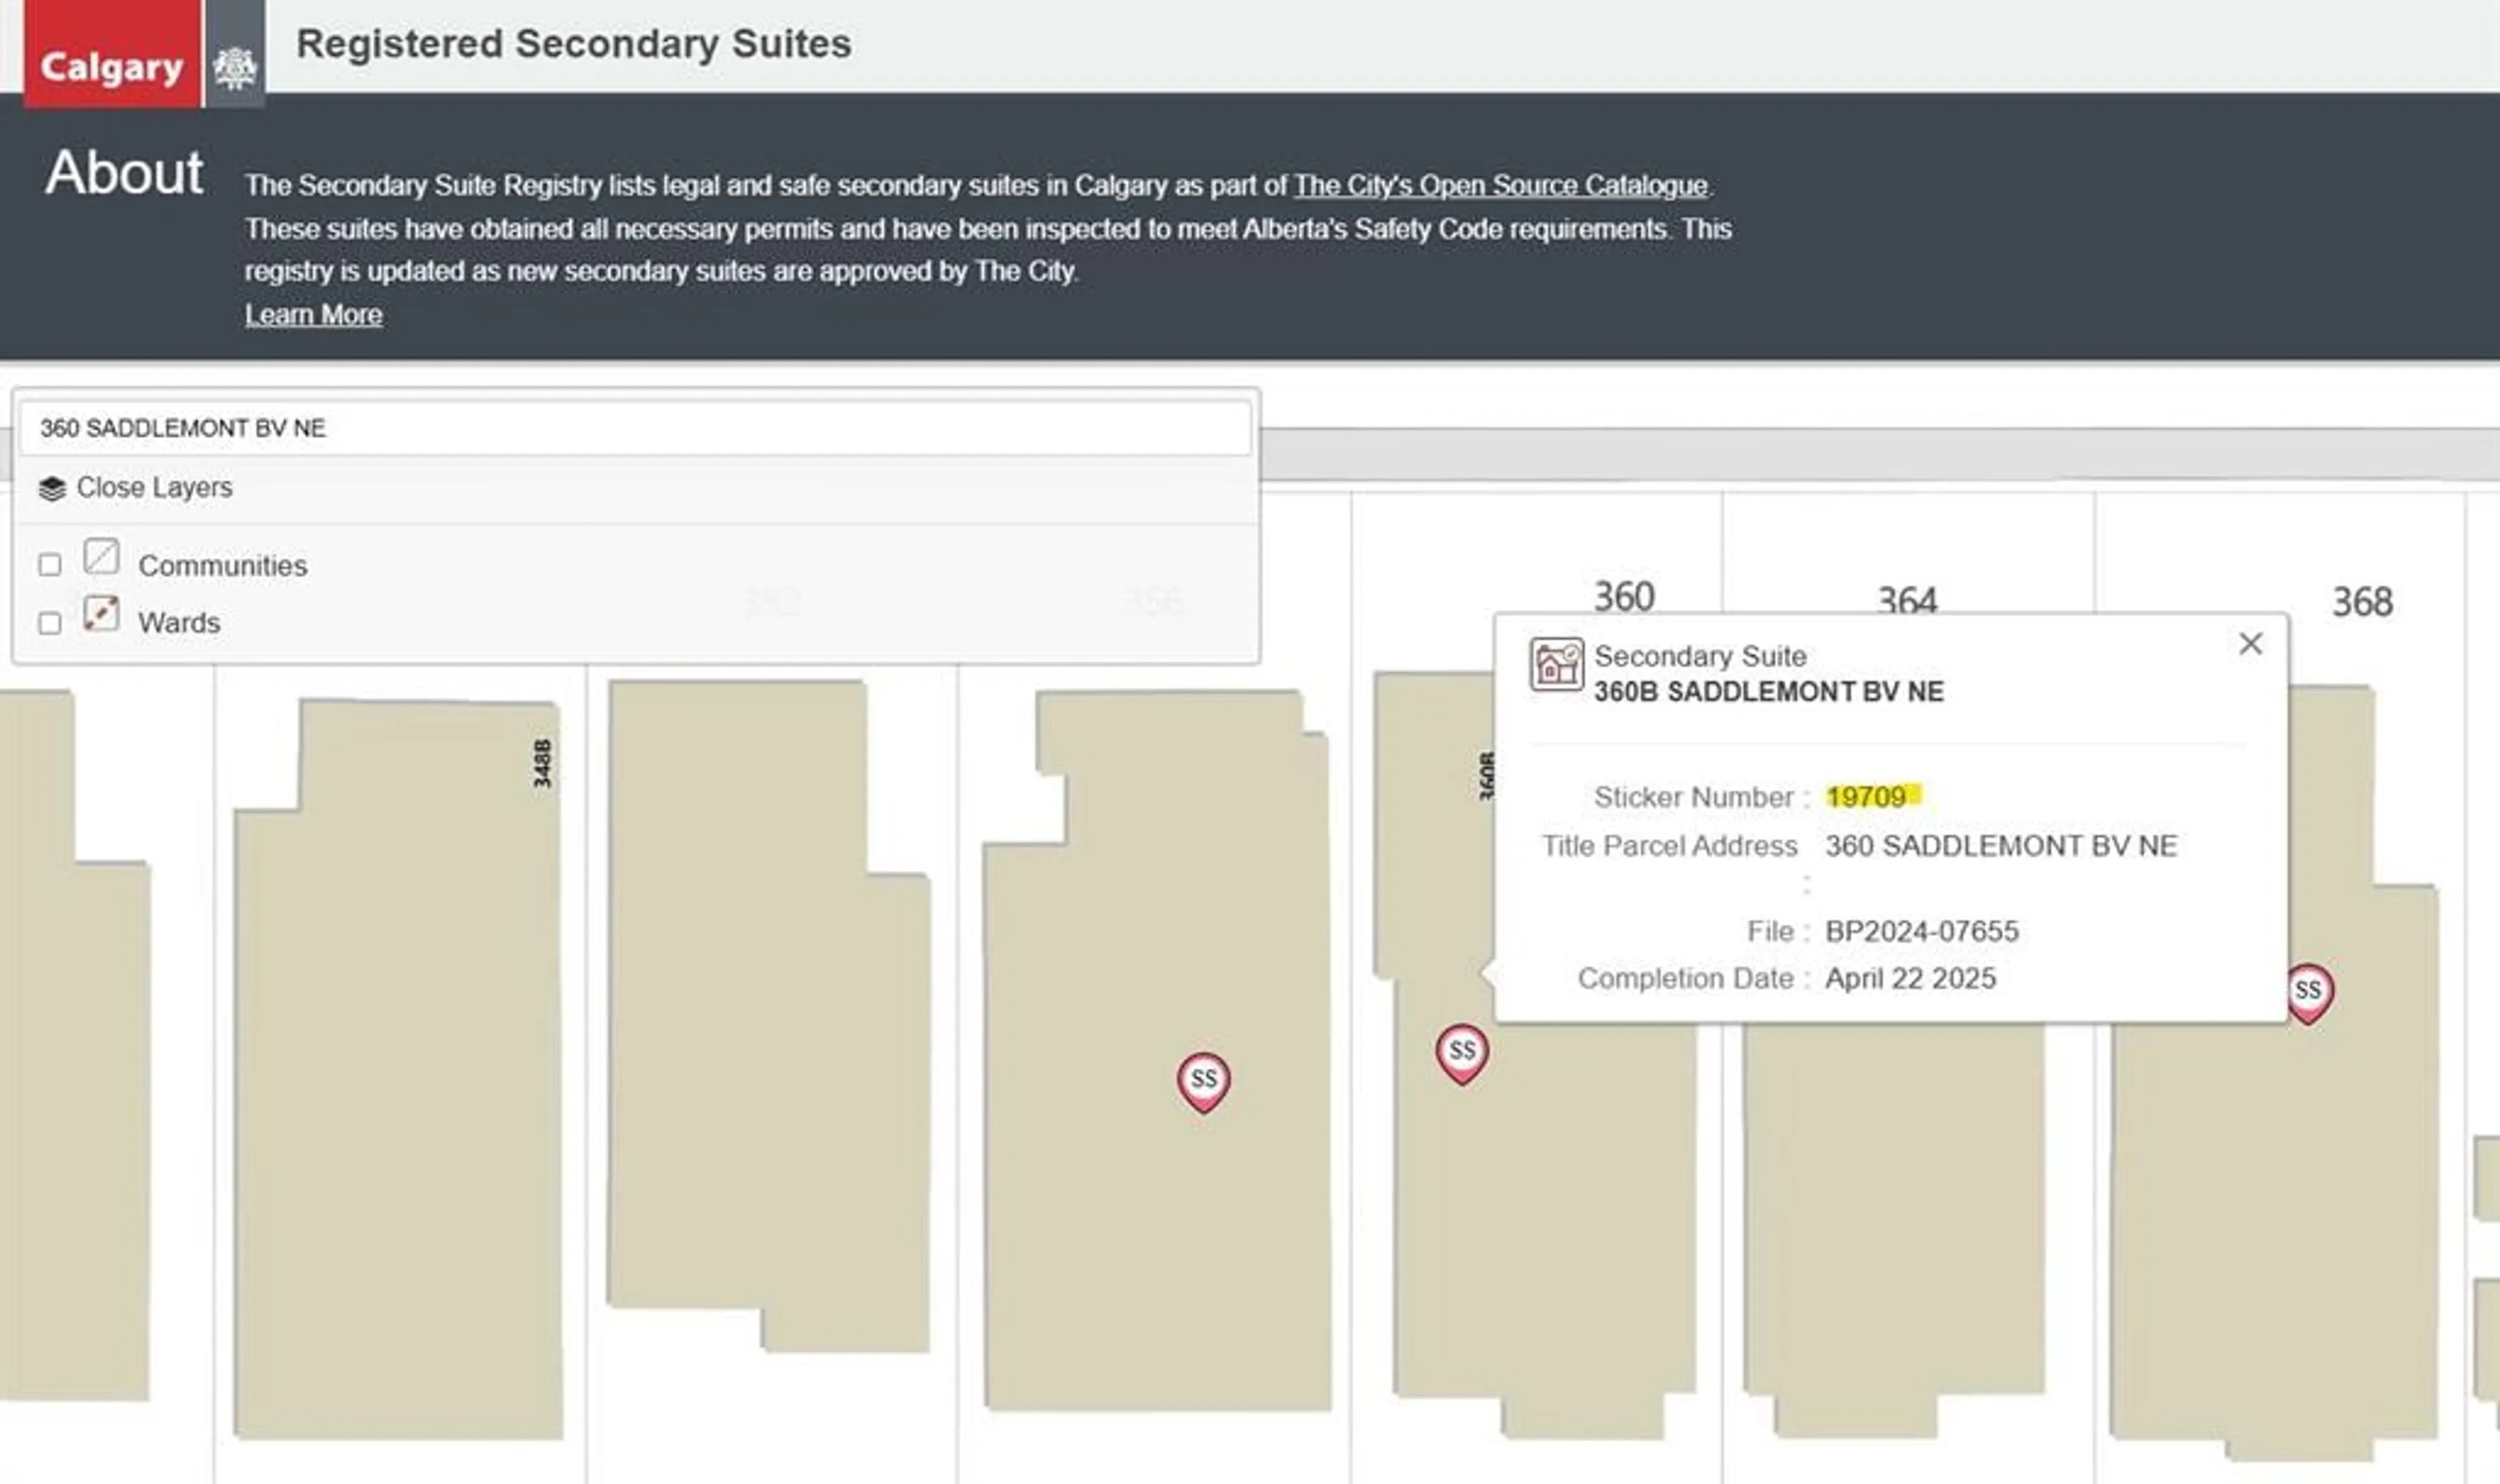
Task: Click the Secondary Suite house icon in popup
Action: pyautogui.click(x=1556, y=665)
